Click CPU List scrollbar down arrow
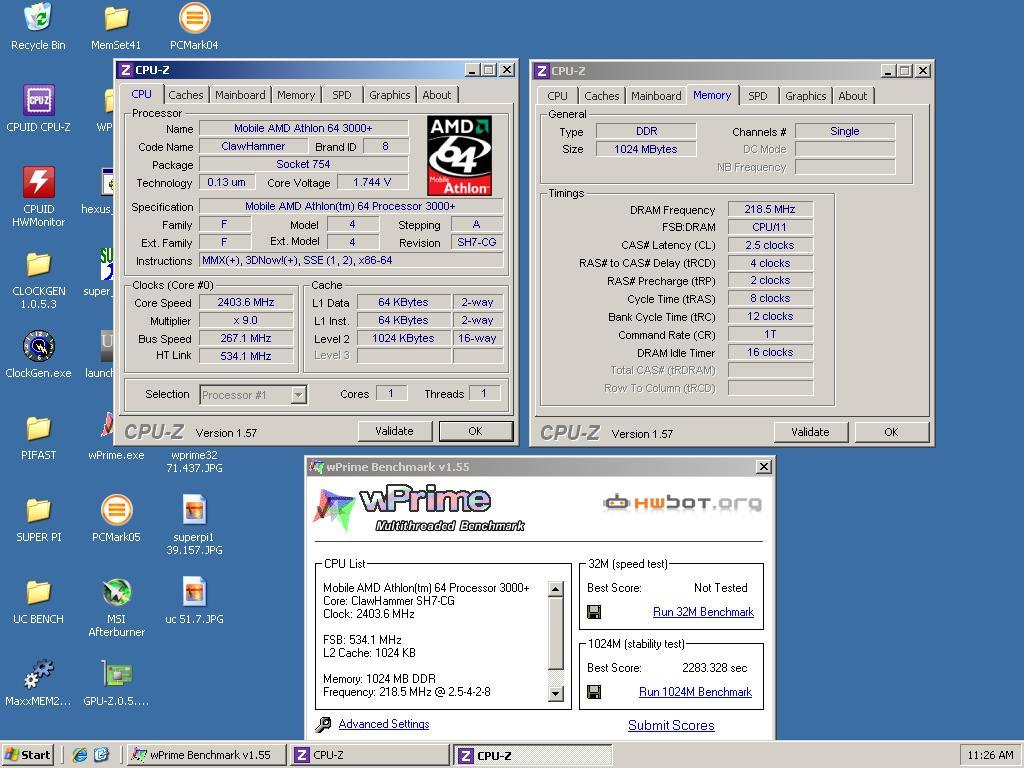Viewport: 1024px width, 768px height. pyautogui.click(x=556, y=694)
